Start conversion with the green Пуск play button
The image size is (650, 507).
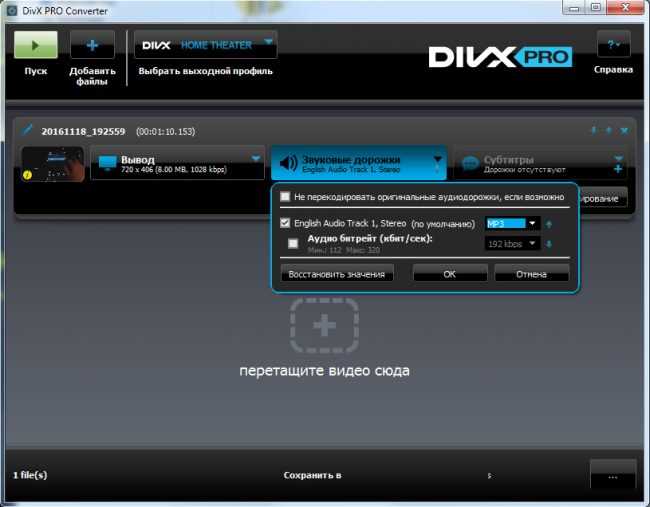click(x=36, y=45)
